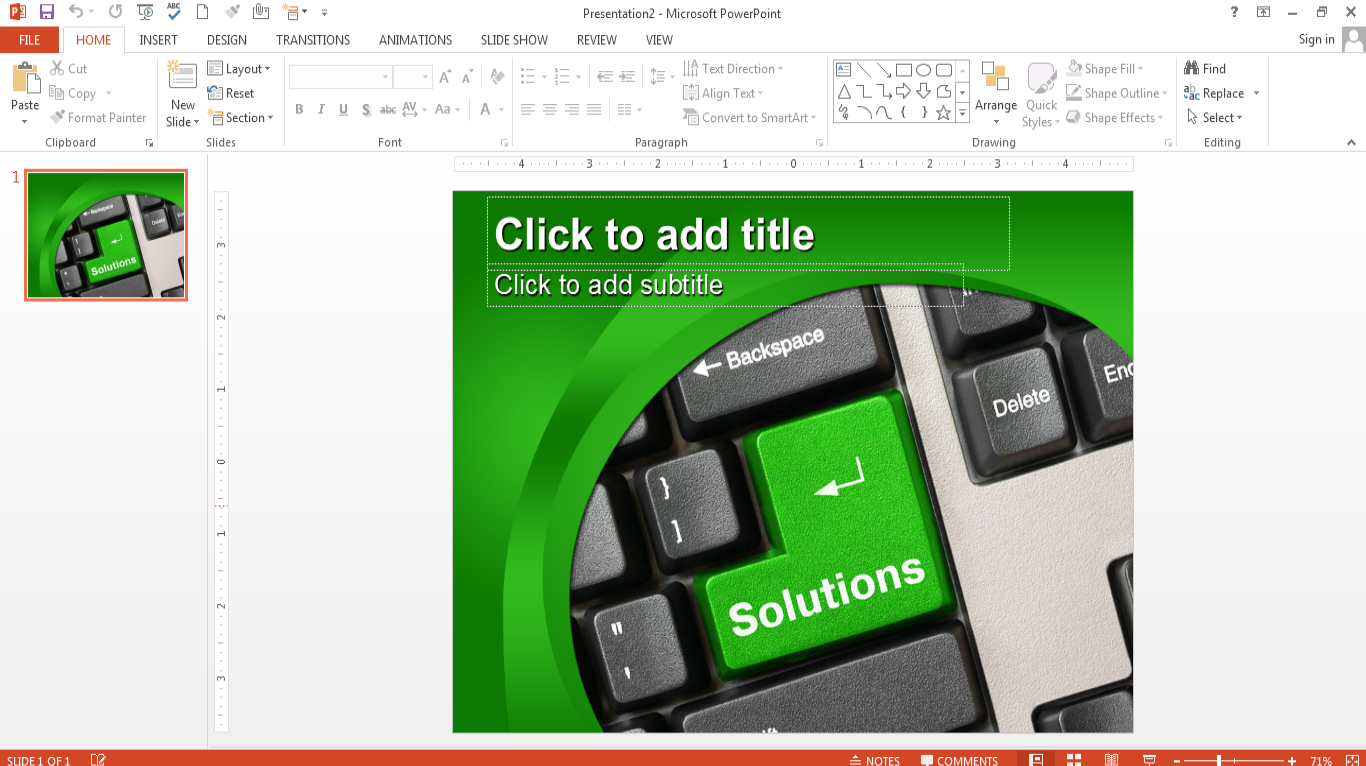Viewport: 1366px width, 766px height.
Task: Select slide 1 thumbnail
Action: 106,235
